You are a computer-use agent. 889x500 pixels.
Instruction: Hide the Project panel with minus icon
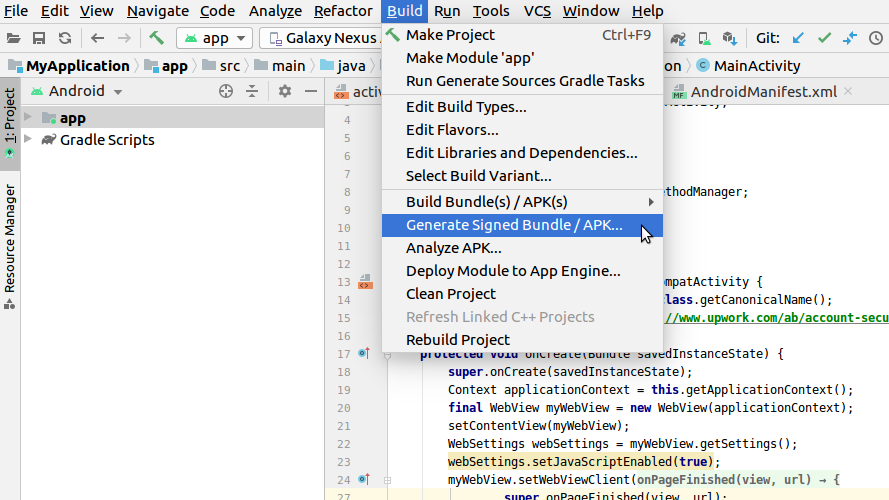pos(311,91)
